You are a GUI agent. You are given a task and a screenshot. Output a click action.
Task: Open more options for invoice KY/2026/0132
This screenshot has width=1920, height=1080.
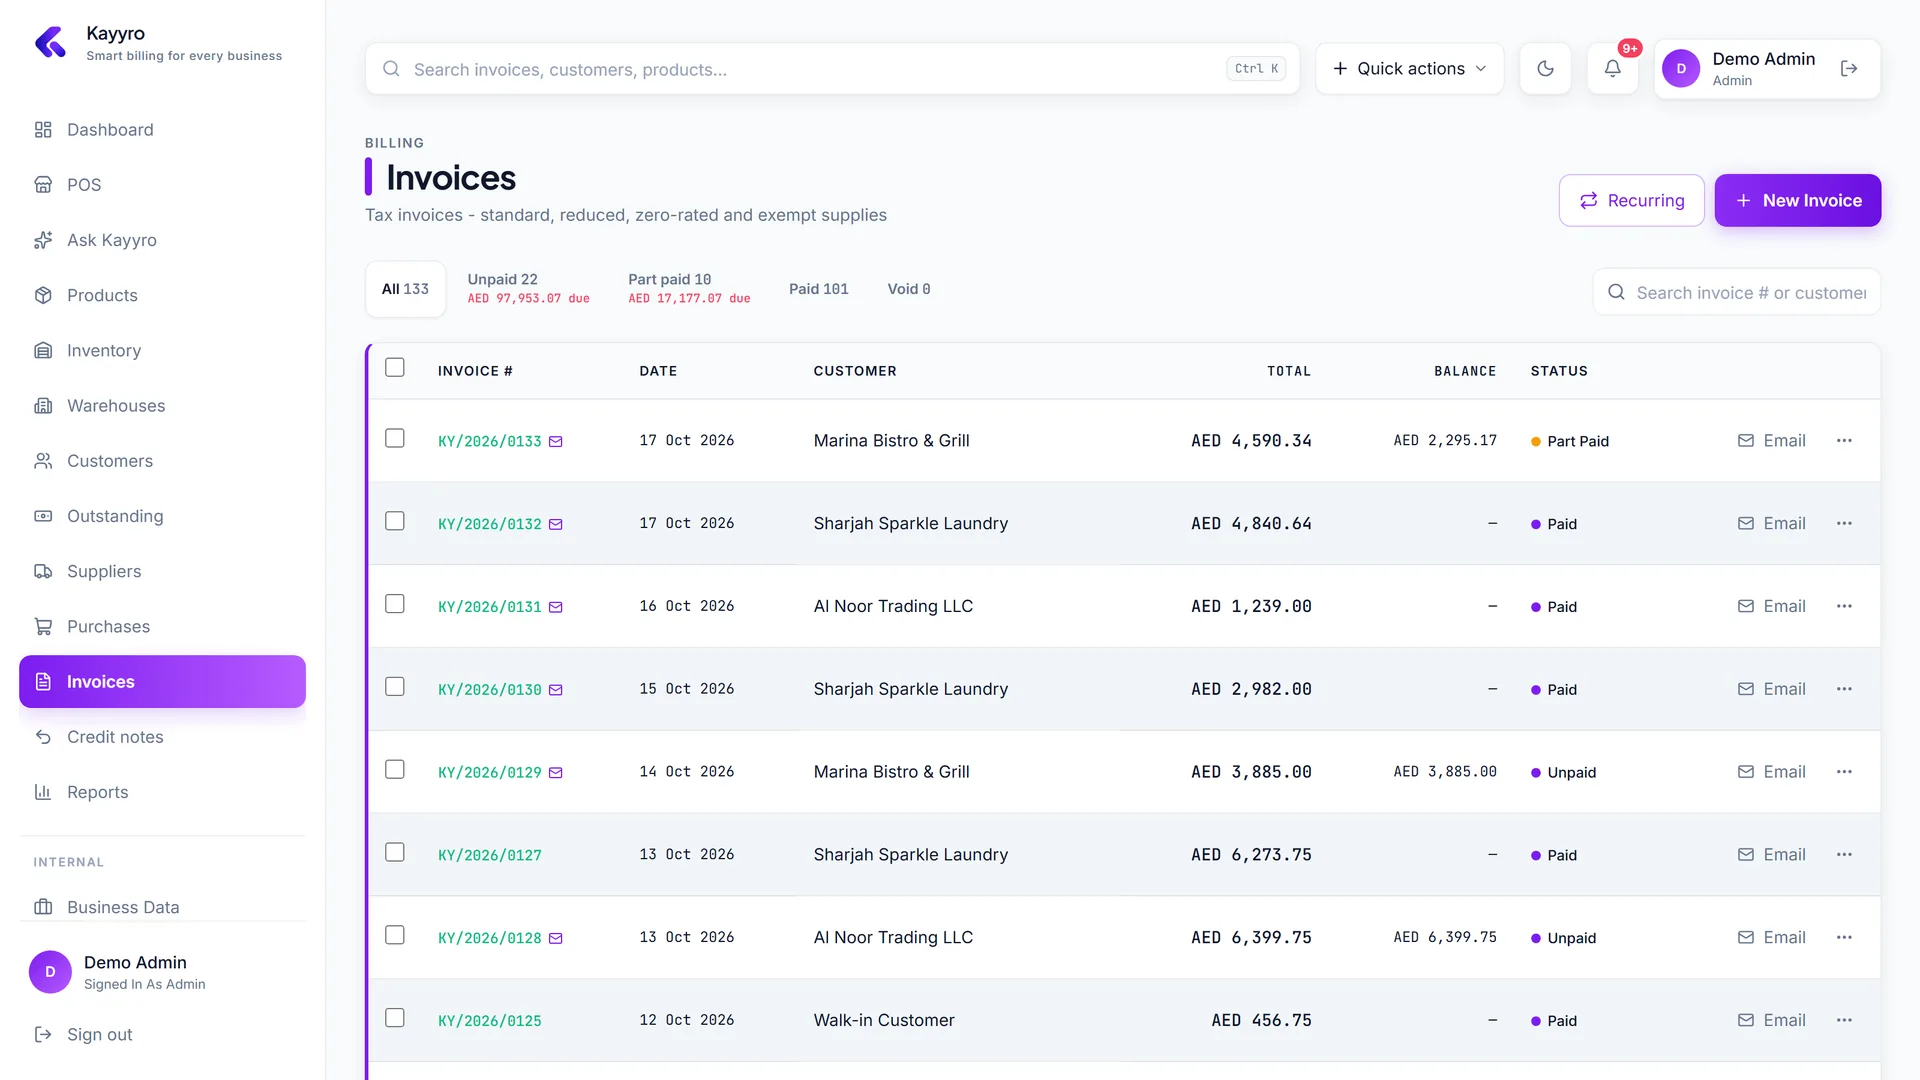[1844, 524]
